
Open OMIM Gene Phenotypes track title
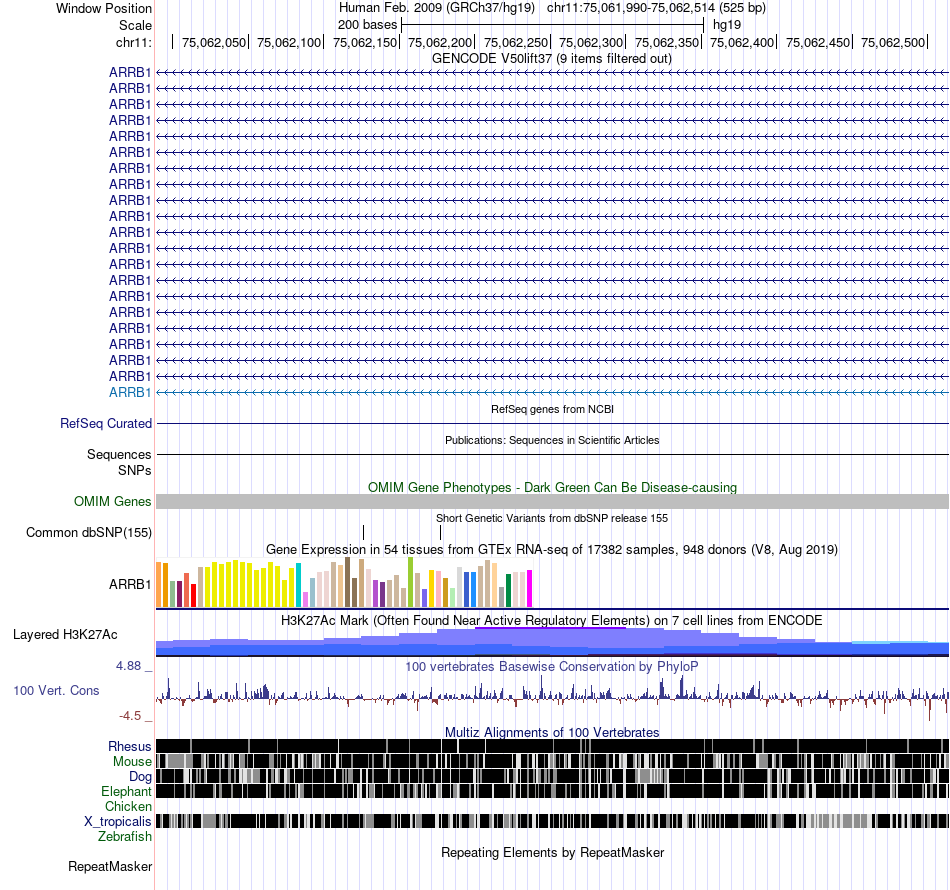552,488
